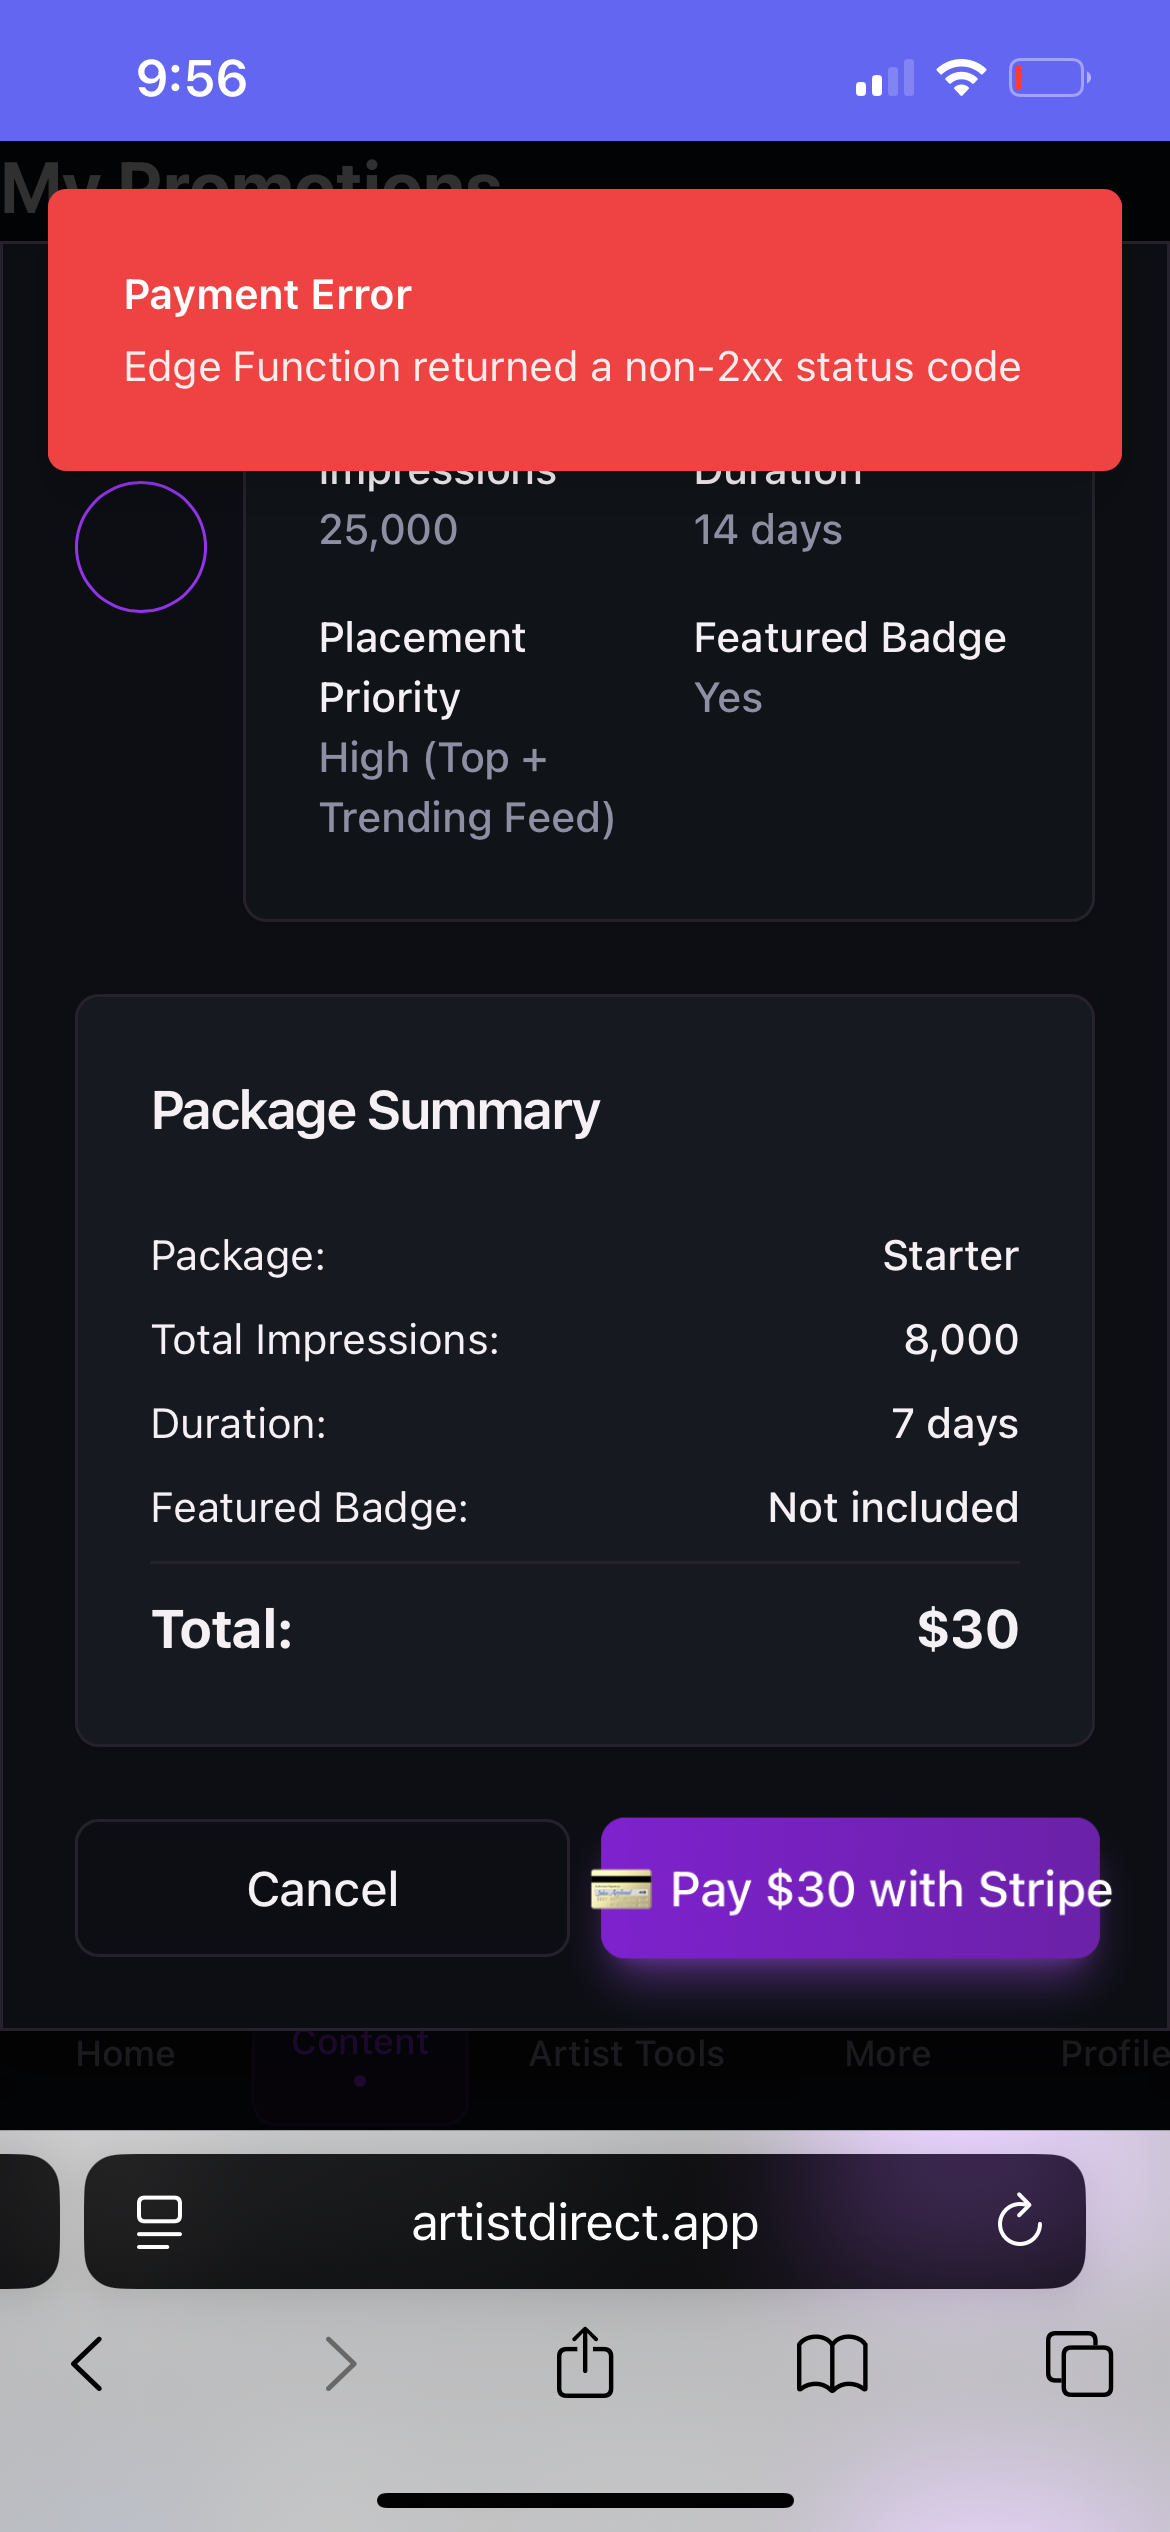
Task: Go to Artist Tools tab
Action: pyautogui.click(x=627, y=2054)
